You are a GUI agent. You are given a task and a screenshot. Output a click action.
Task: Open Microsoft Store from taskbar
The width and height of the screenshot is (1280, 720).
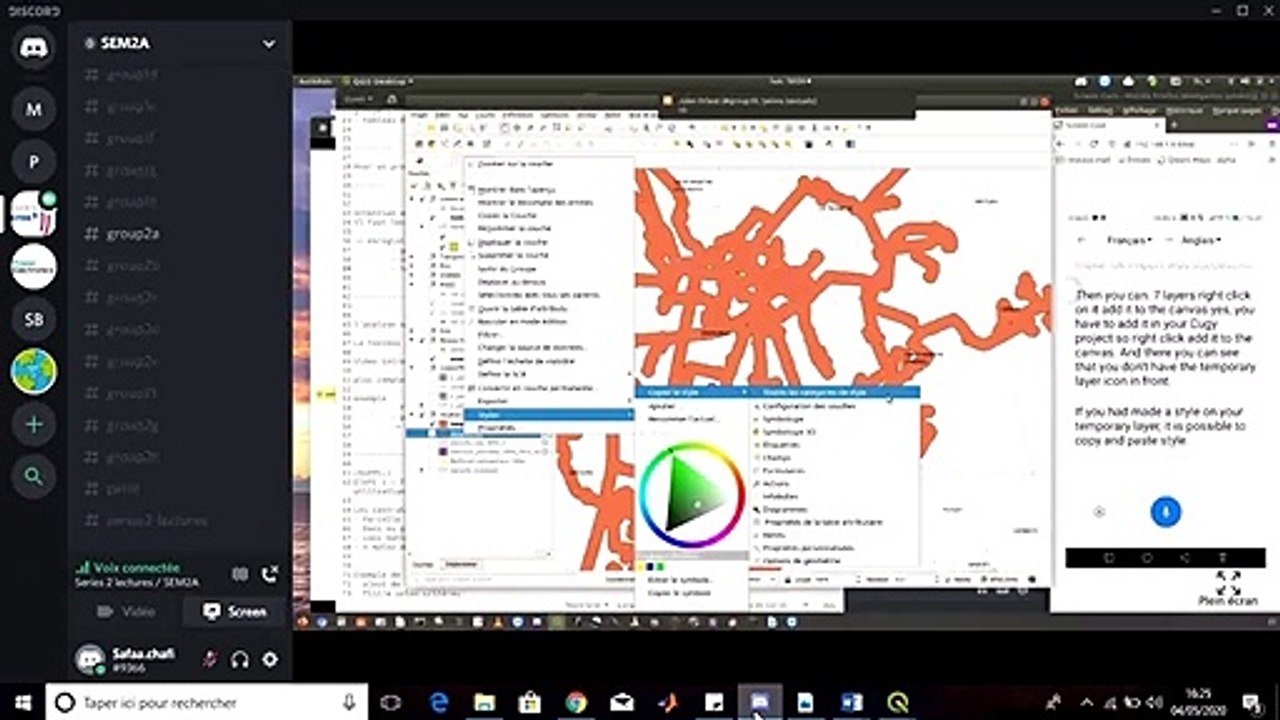tap(530, 703)
